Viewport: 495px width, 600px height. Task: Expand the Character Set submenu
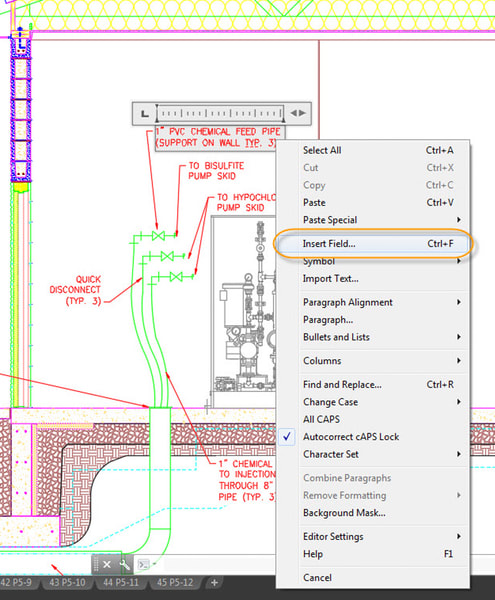pos(373,454)
